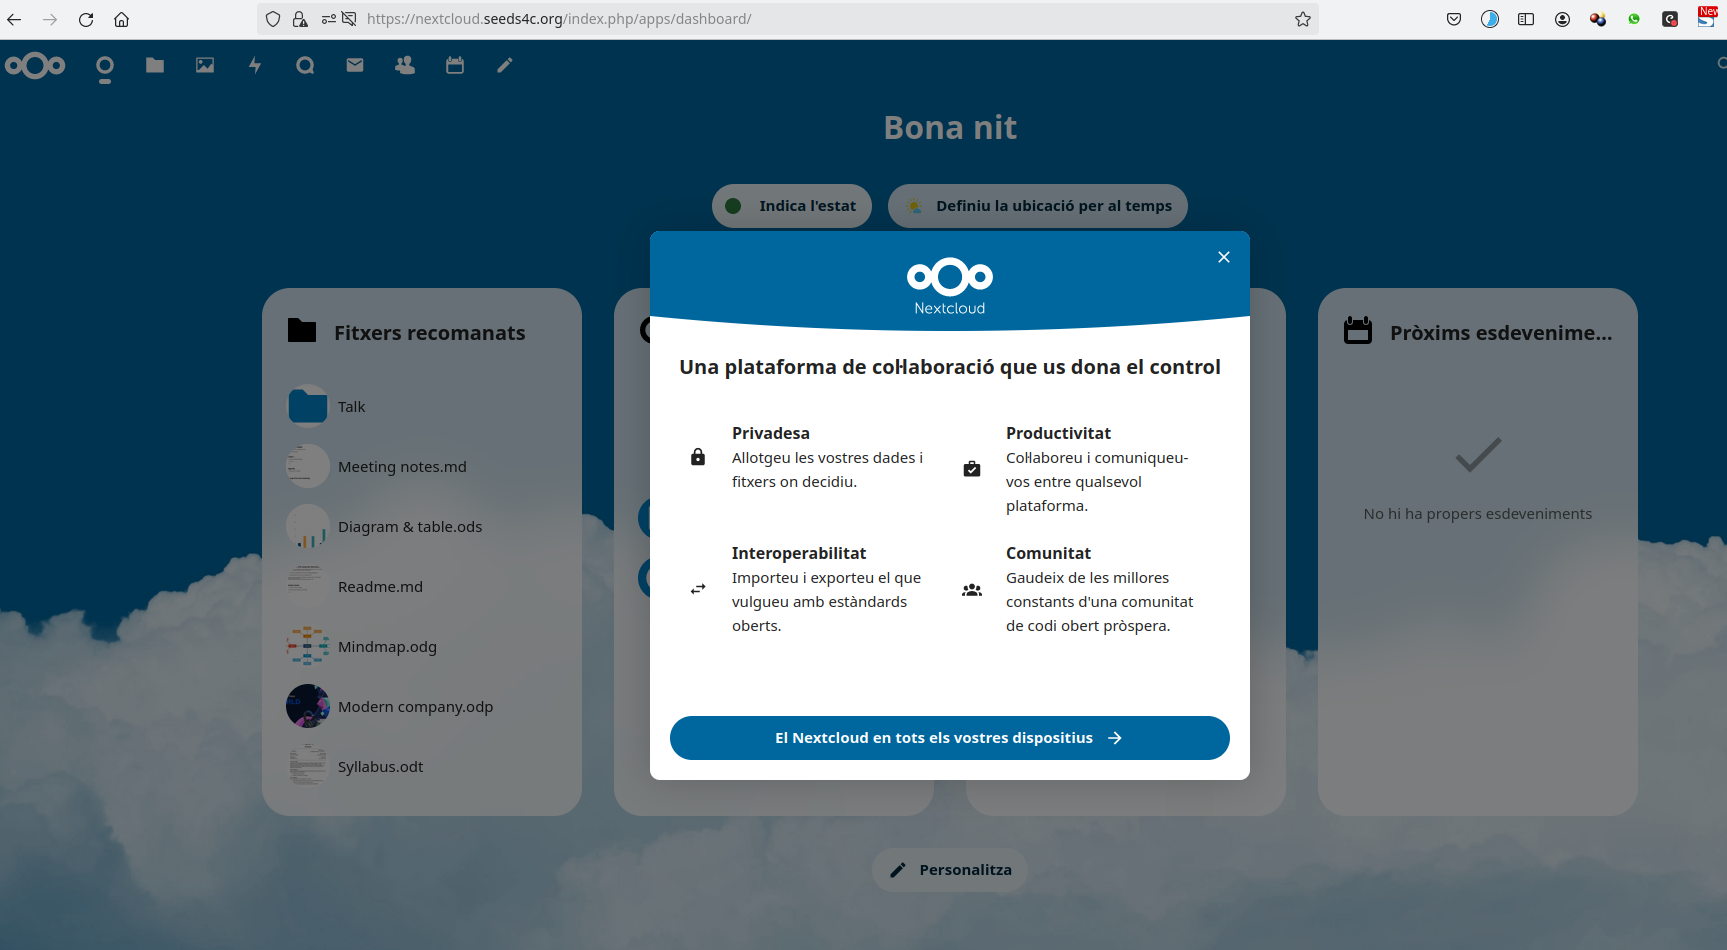Click 'El Nextcloud en tots els vostres dispositius'
Screen dimensions: 1727x950
pos(949,738)
